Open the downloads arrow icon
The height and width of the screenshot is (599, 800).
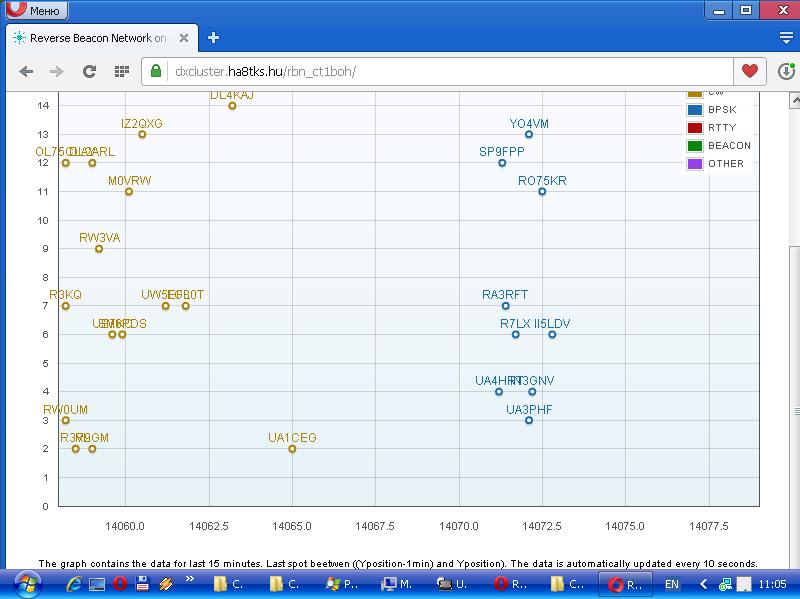pyautogui.click(x=786, y=71)
